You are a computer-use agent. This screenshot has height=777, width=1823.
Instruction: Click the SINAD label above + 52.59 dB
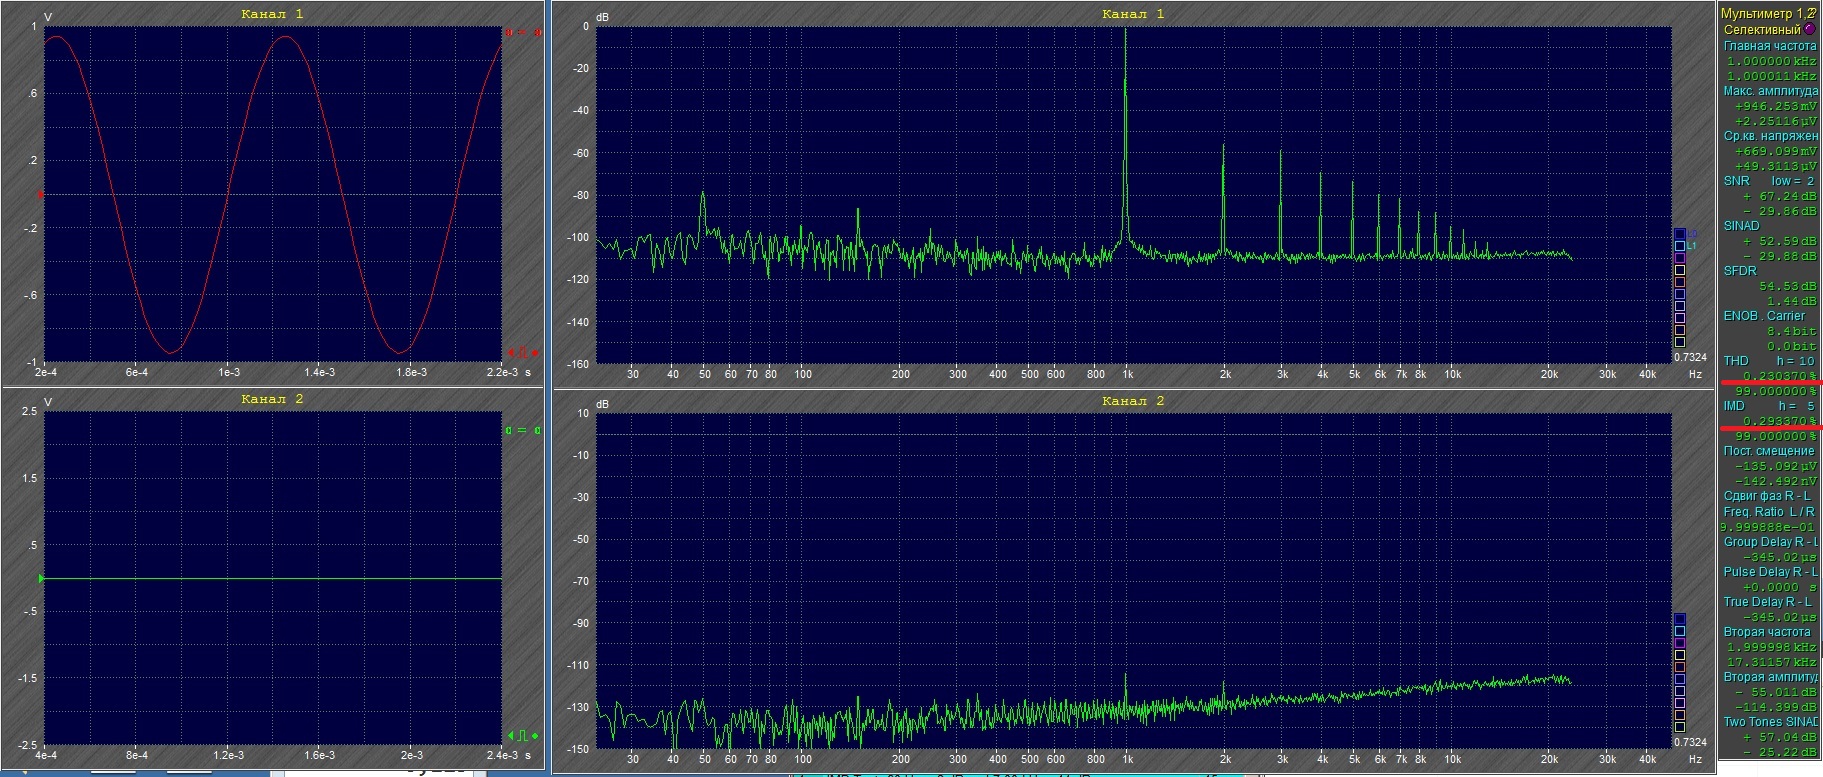pyautogui.click(x=1741, y=226)
